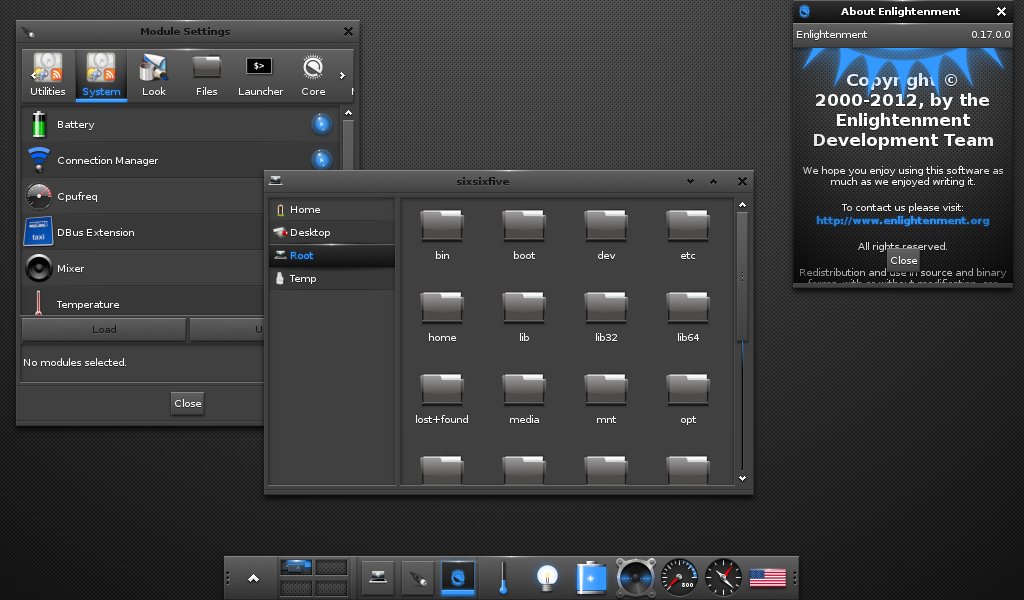This screenshot has height=600, width=1024.
Task: Open the Utilities modules category
Action: tap(48, 75)
